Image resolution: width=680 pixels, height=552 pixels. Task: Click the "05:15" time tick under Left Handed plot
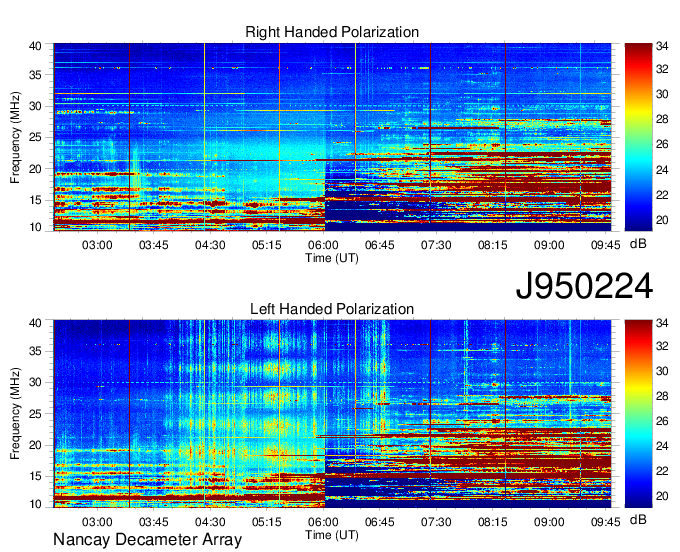point(267,522)
